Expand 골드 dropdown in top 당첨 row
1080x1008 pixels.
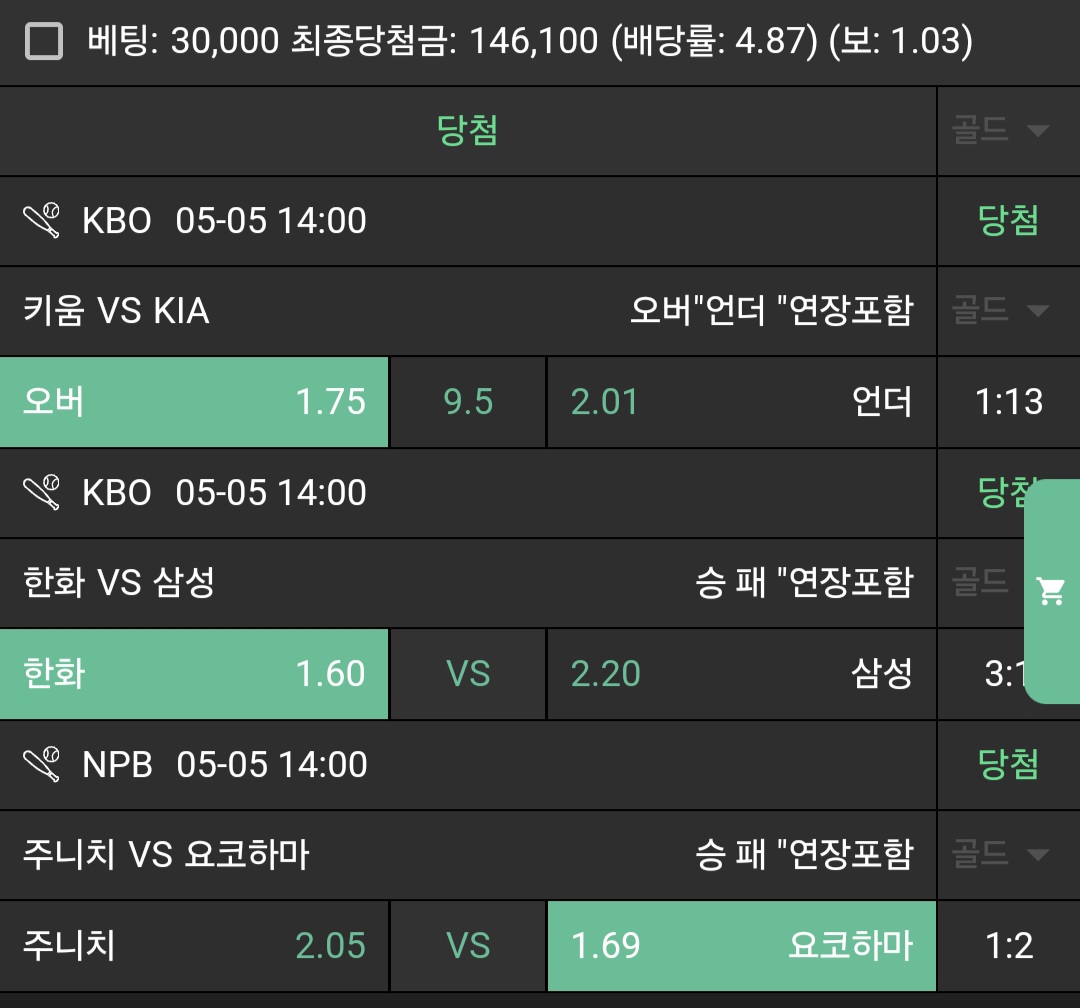1000,131
